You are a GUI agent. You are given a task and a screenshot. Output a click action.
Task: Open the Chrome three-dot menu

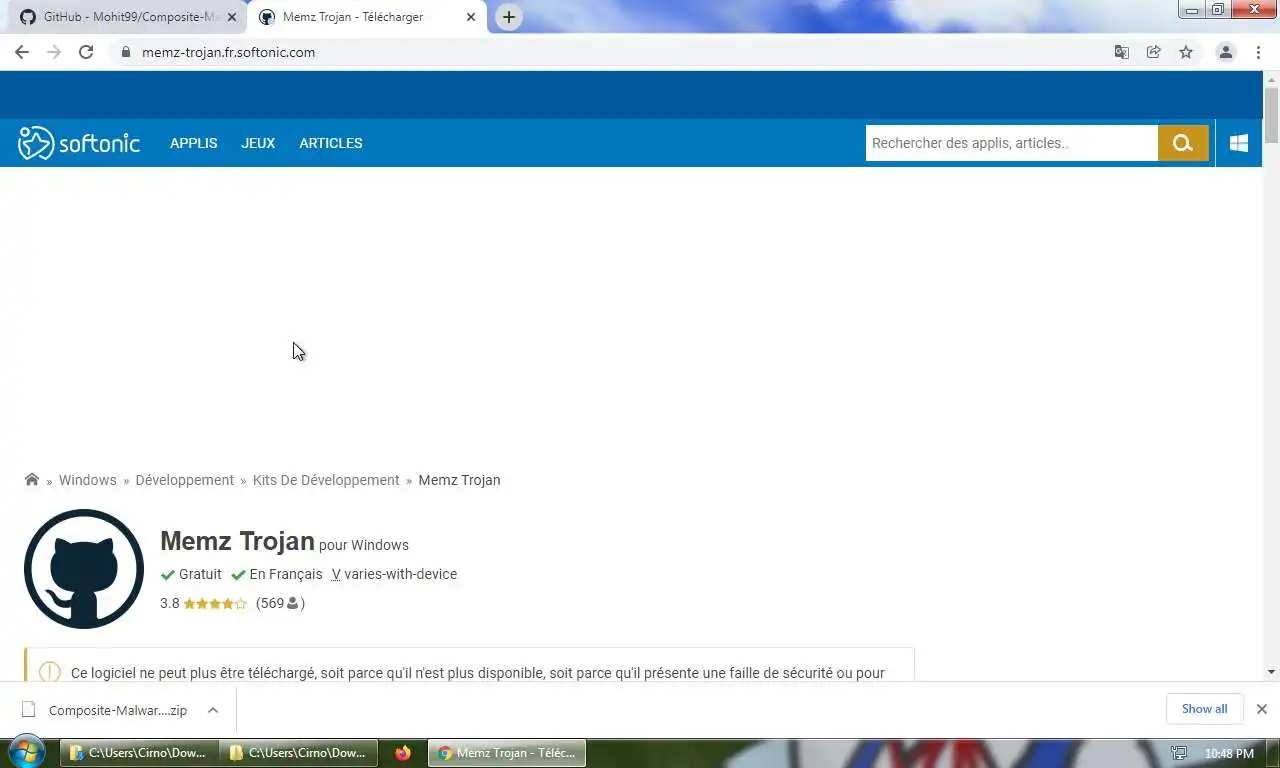coord(1258,52)
